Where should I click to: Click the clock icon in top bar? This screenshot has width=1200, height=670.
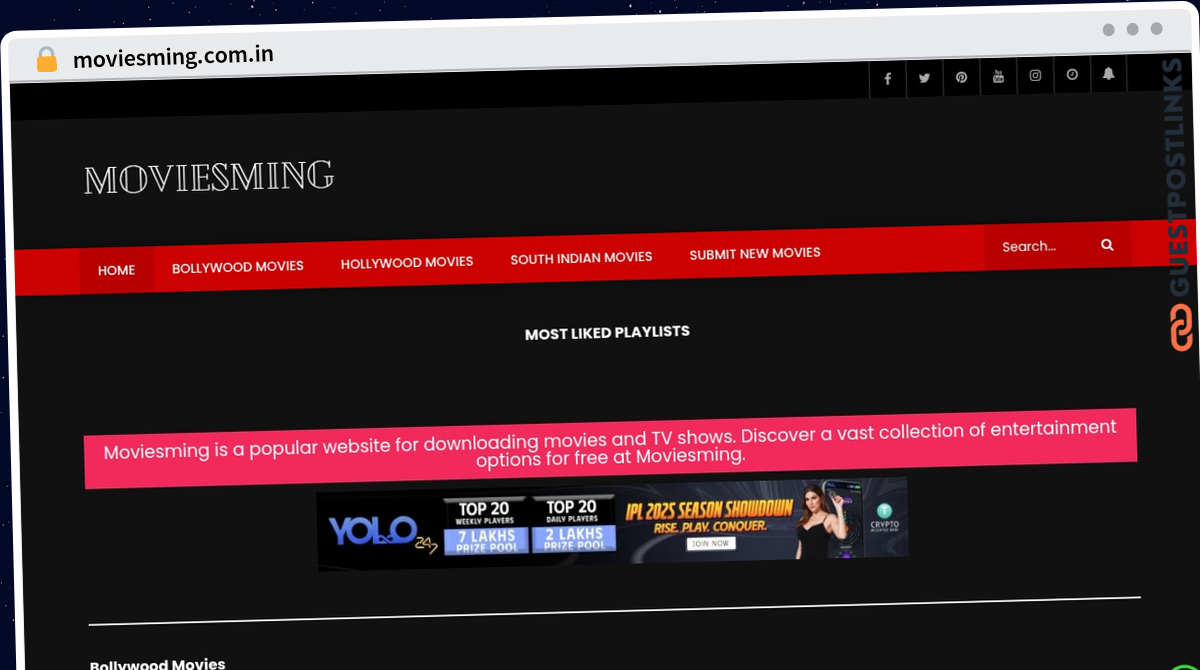pos(1072,74)
